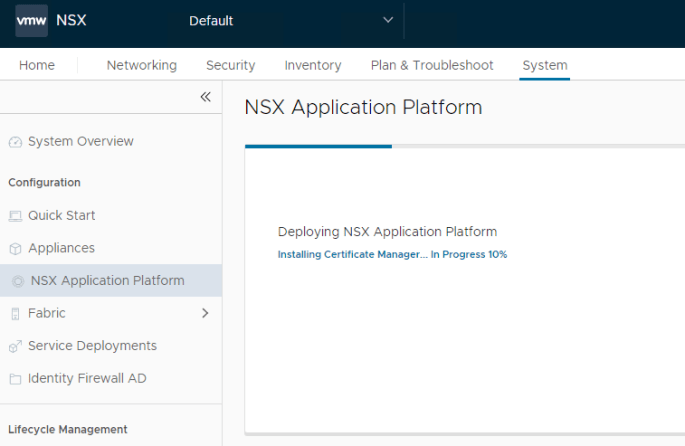Switch to the Networking tab
Image resolution: width=685 pixels, height=446 pixels.
pyautogui.click(x=142, y=65)
